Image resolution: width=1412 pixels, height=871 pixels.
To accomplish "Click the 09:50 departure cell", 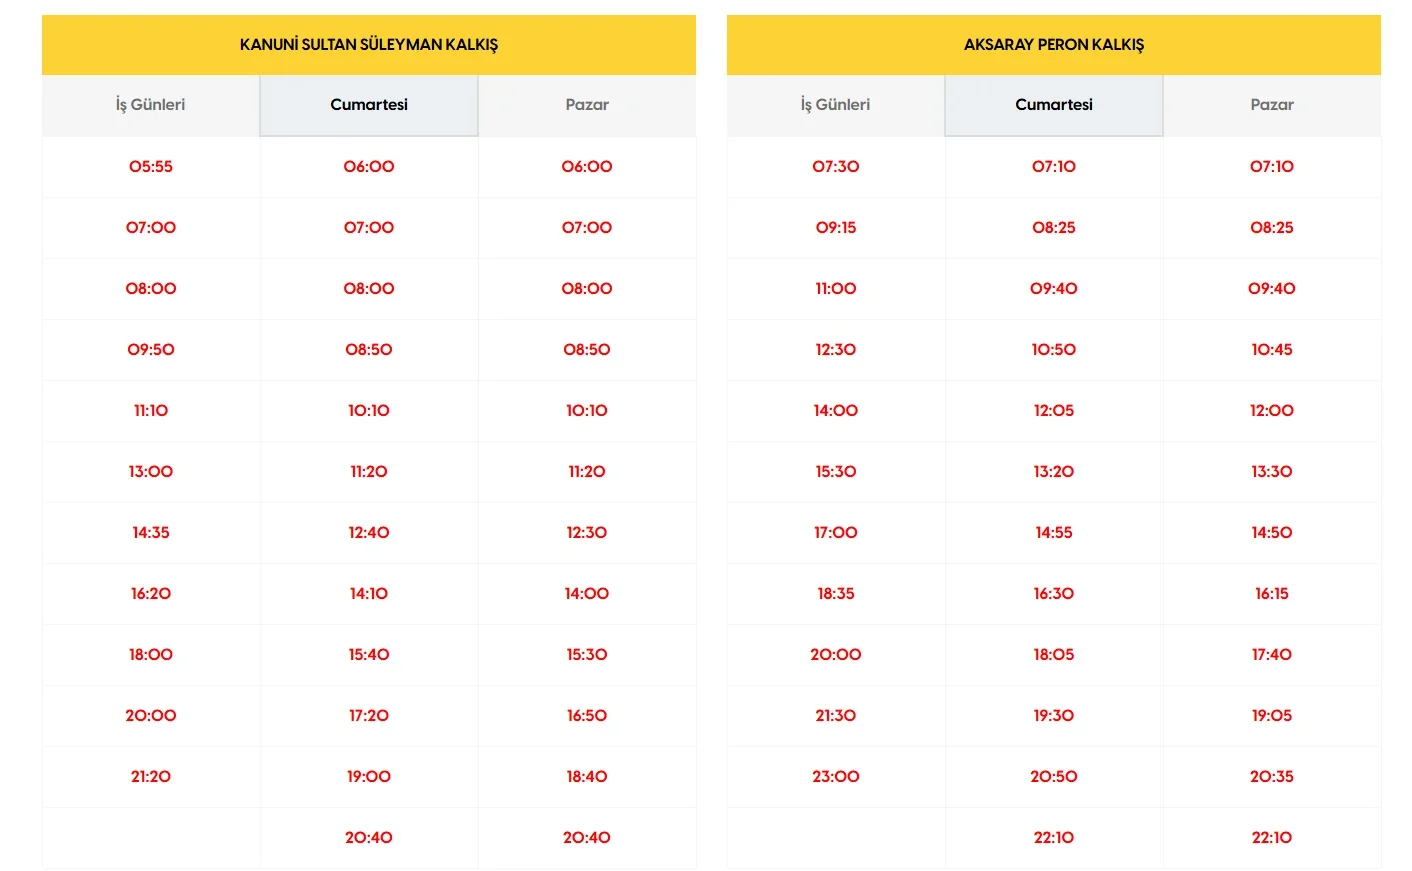I will coord(151,350).
